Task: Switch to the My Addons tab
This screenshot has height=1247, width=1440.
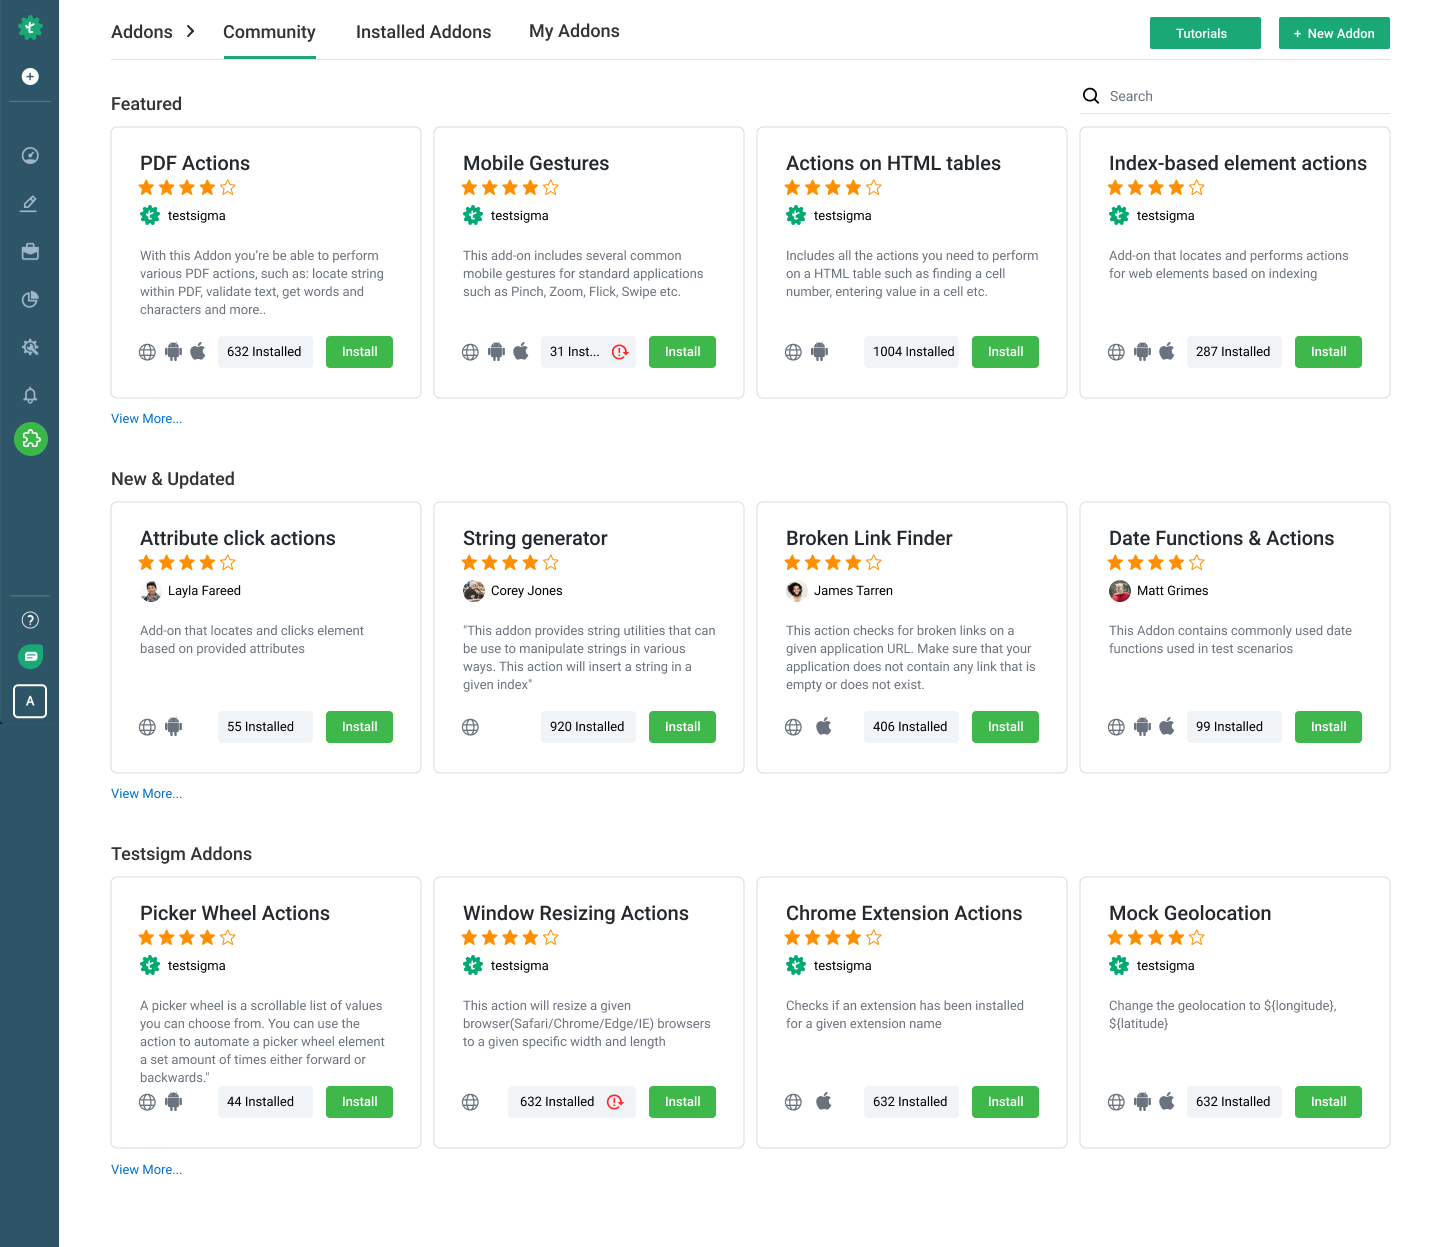Action: (574, 32)
